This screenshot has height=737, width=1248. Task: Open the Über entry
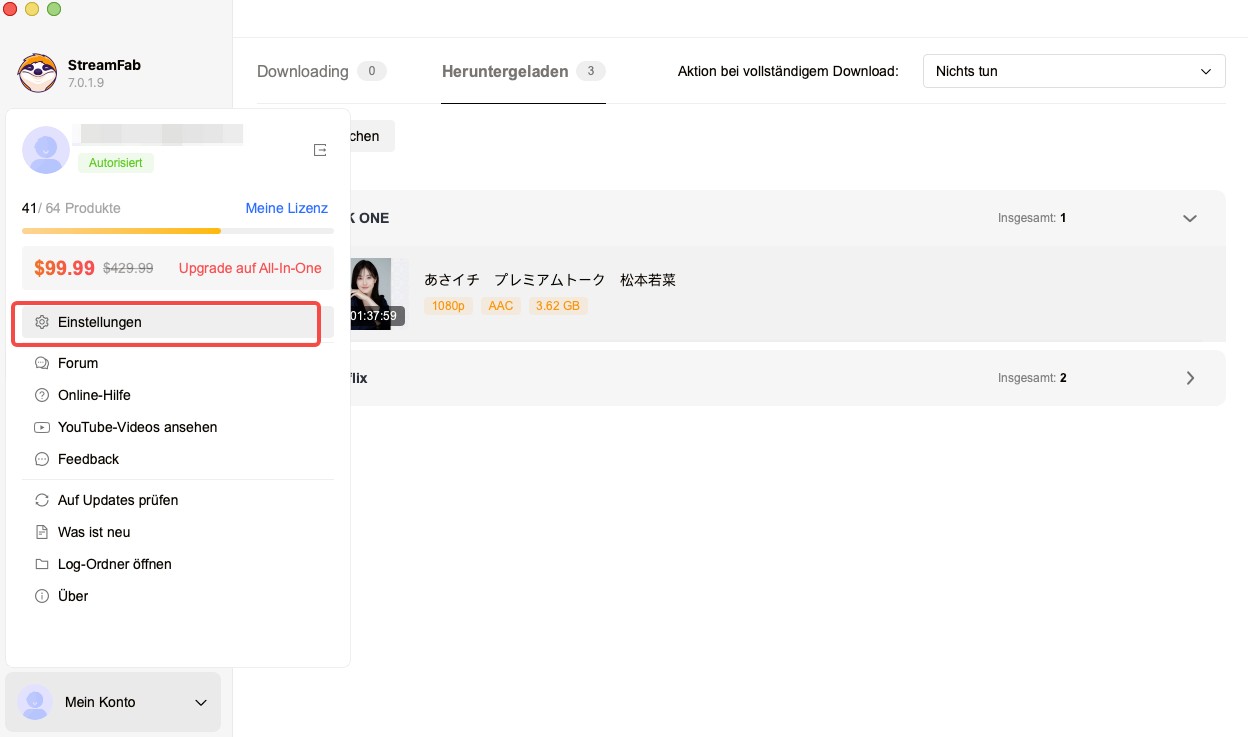click(x=177, y=596)
